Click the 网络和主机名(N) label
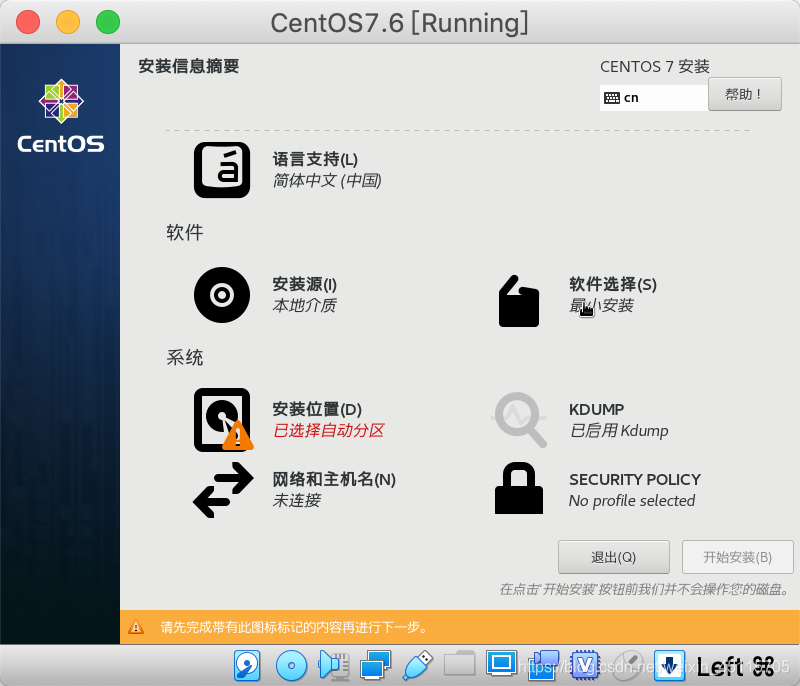Image resolution: width=800 pixels, height=686 pixels. [x=334, y=479]
